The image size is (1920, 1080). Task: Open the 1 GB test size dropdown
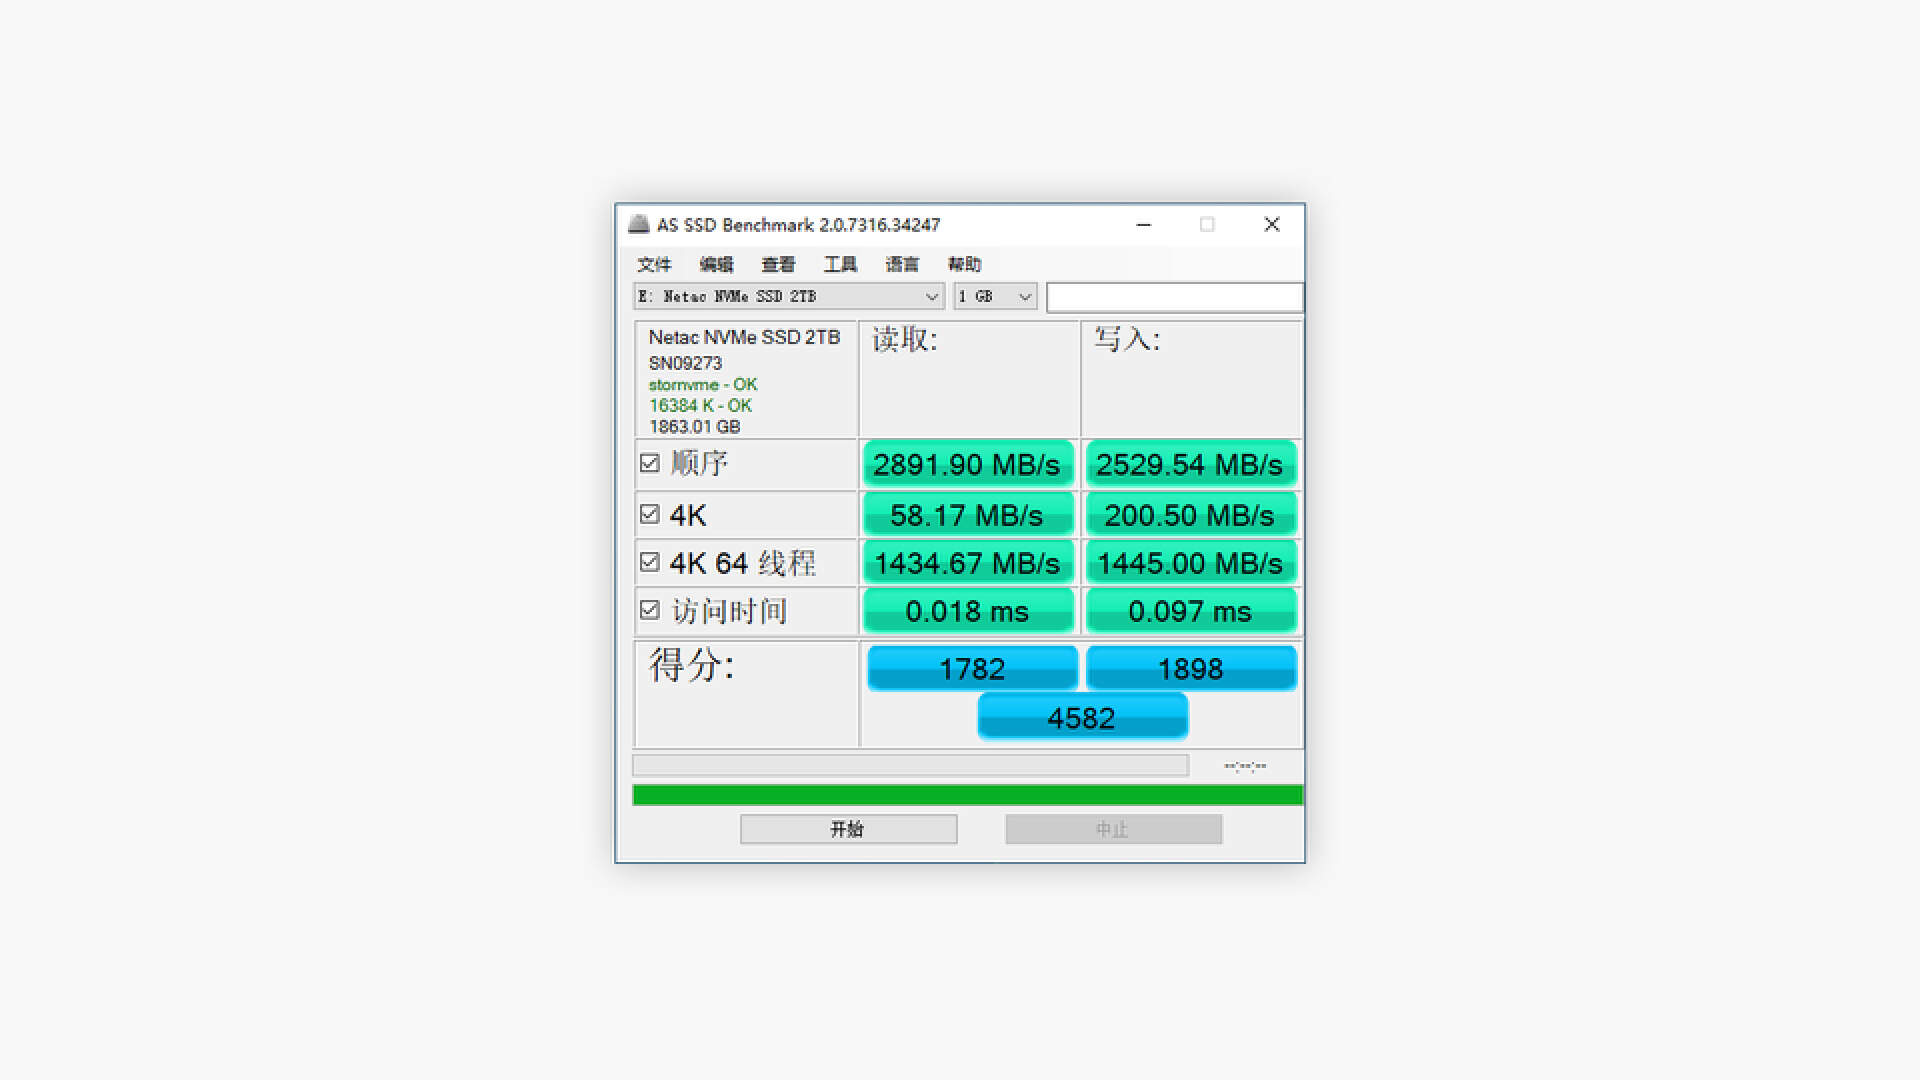point(994,296)
